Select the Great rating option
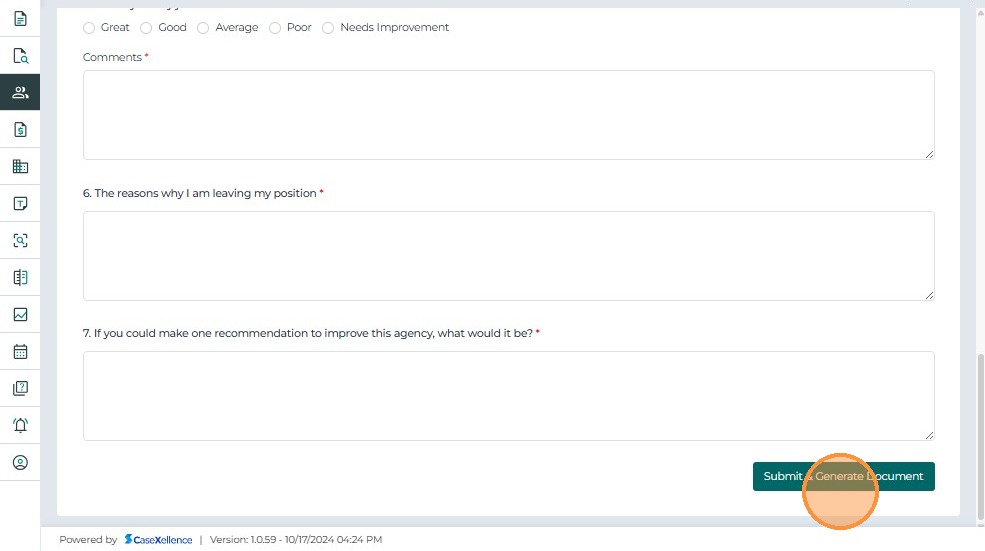The width and height of the screenshot is (985, 551). pos(89,28)
